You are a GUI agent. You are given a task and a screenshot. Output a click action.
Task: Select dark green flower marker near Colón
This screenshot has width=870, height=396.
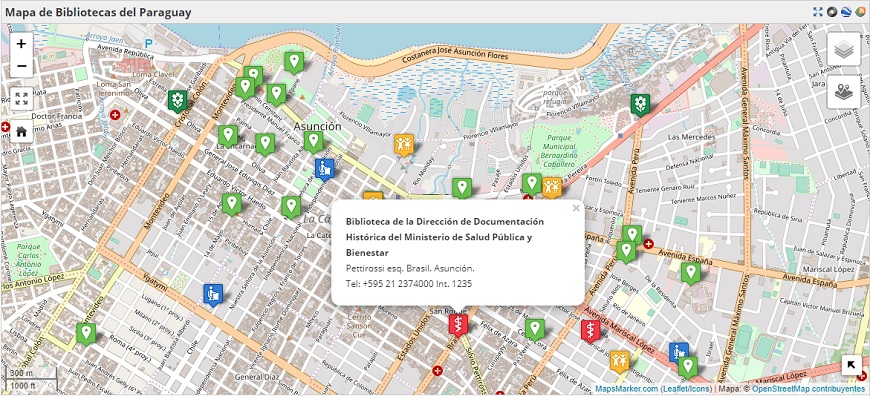click(x=178, y=101)
